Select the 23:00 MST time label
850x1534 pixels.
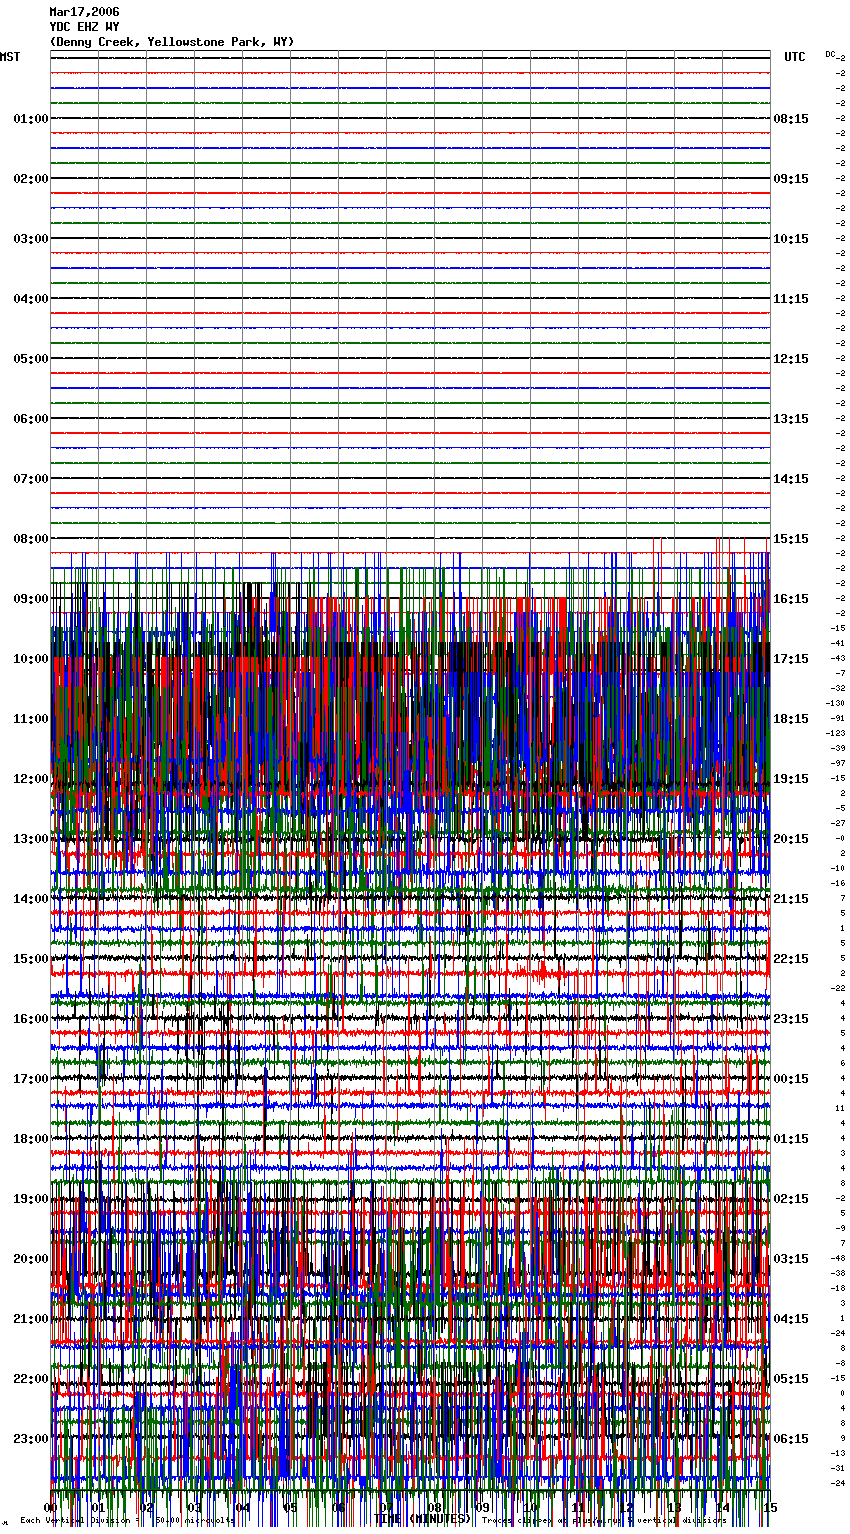coord(31,1439)
